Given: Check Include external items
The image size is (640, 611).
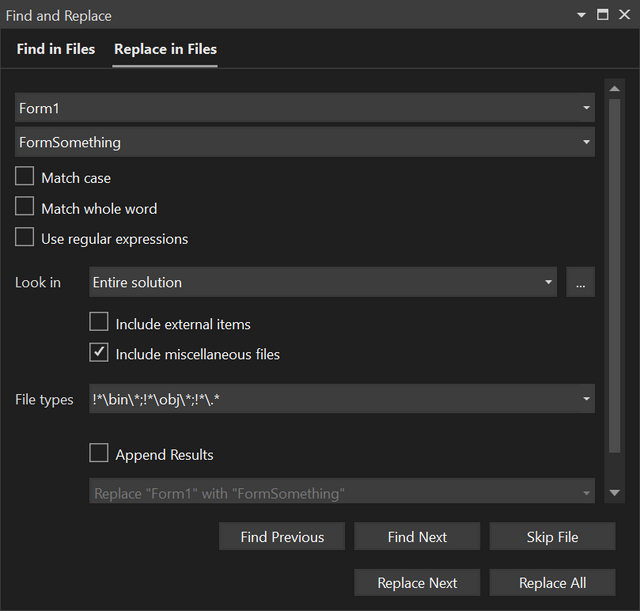Looking at the screenshot, I should [99, 322].
